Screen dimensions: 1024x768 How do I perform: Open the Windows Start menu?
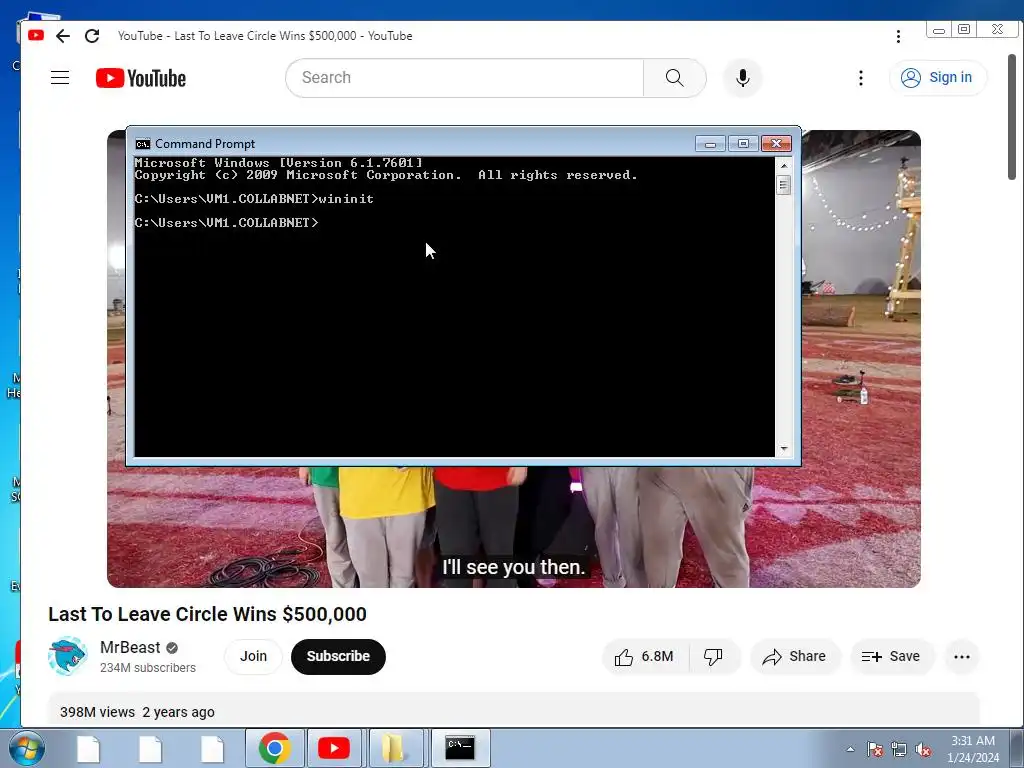coord(27,748)
